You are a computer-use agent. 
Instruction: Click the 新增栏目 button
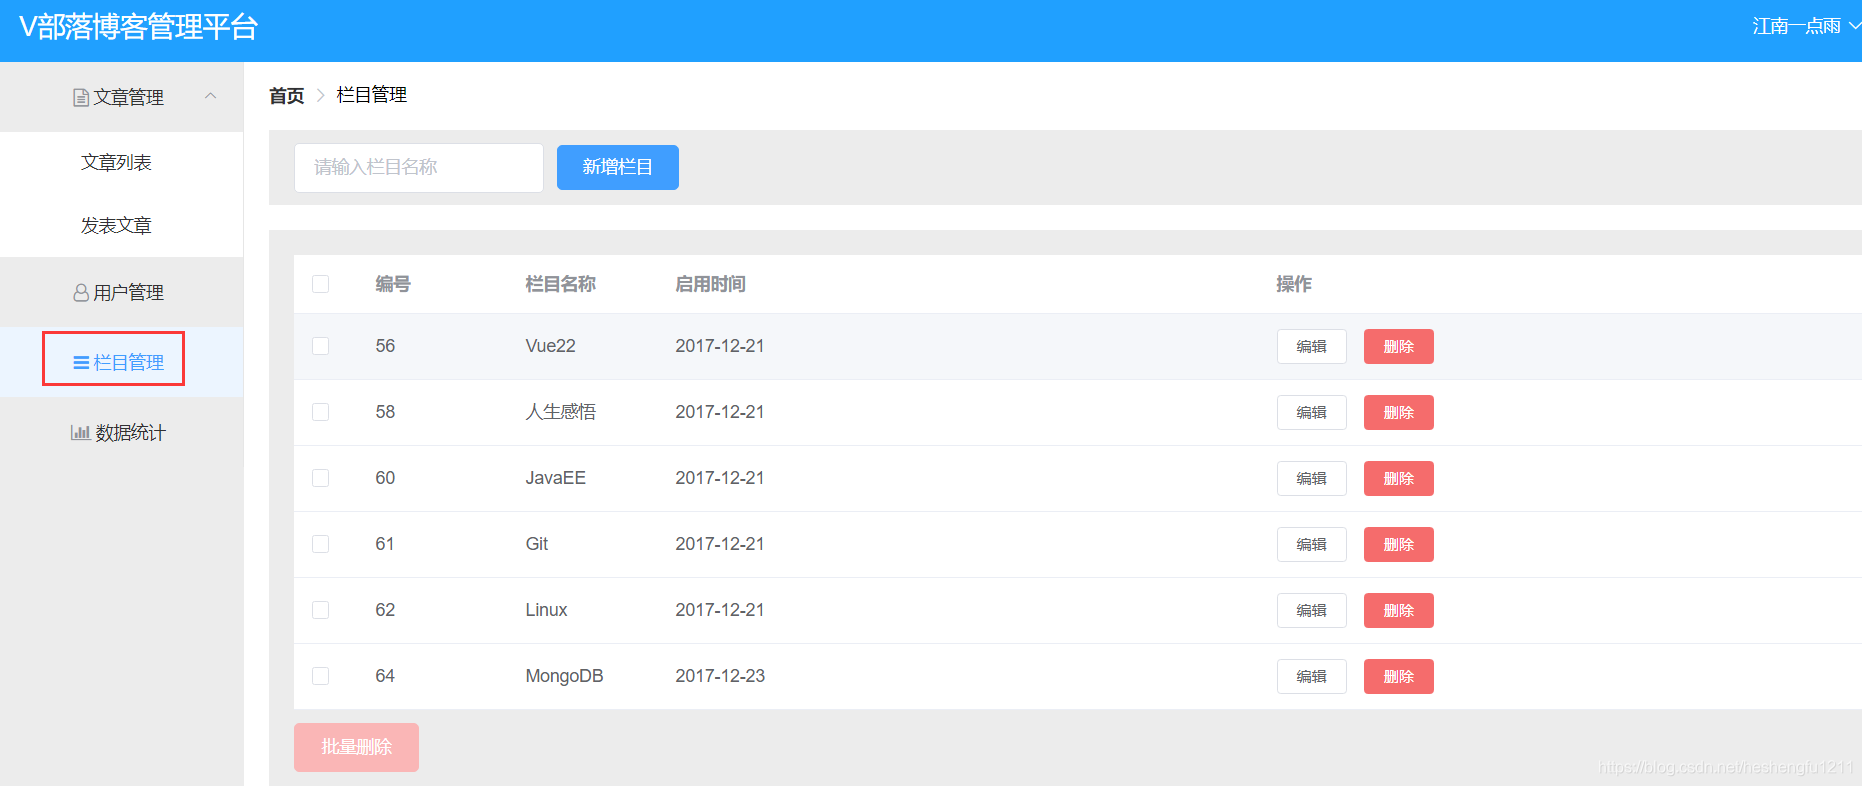[618, 167]
